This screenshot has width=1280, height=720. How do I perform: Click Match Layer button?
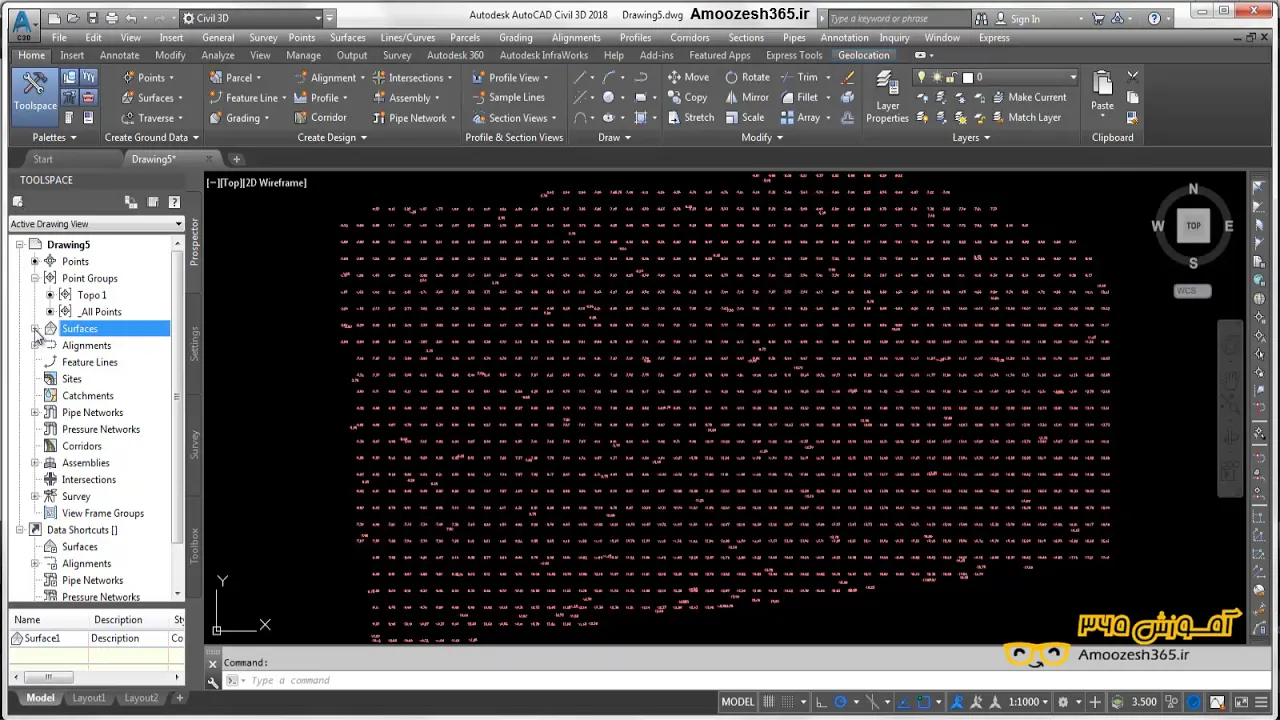(x=1025, y=117)
